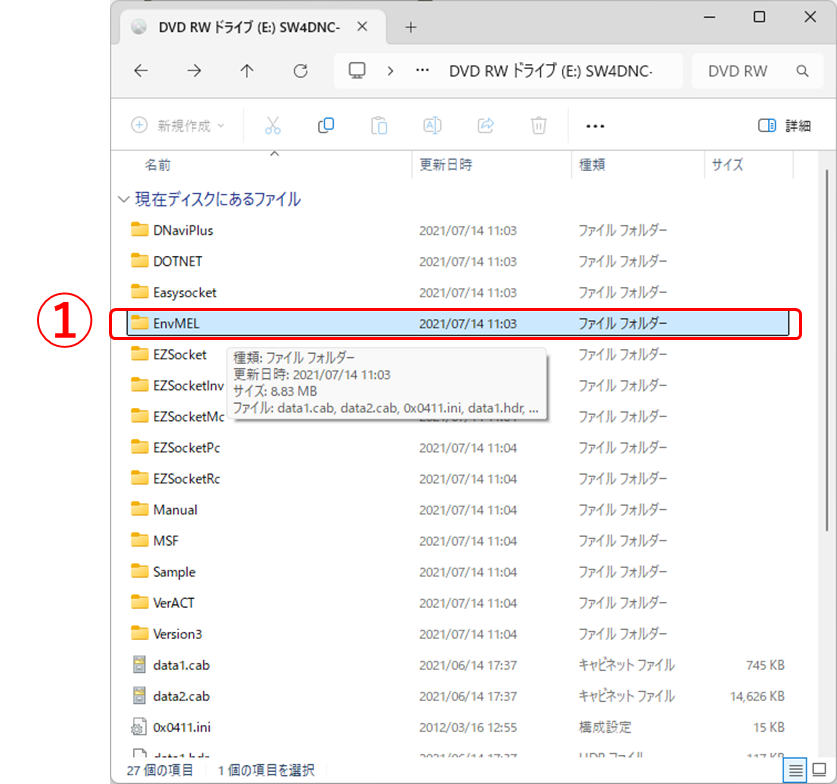Switch to large thumbnails view icon
This screenshot has width=837, height=784.
pyautogui.click(x=819, y=769)
